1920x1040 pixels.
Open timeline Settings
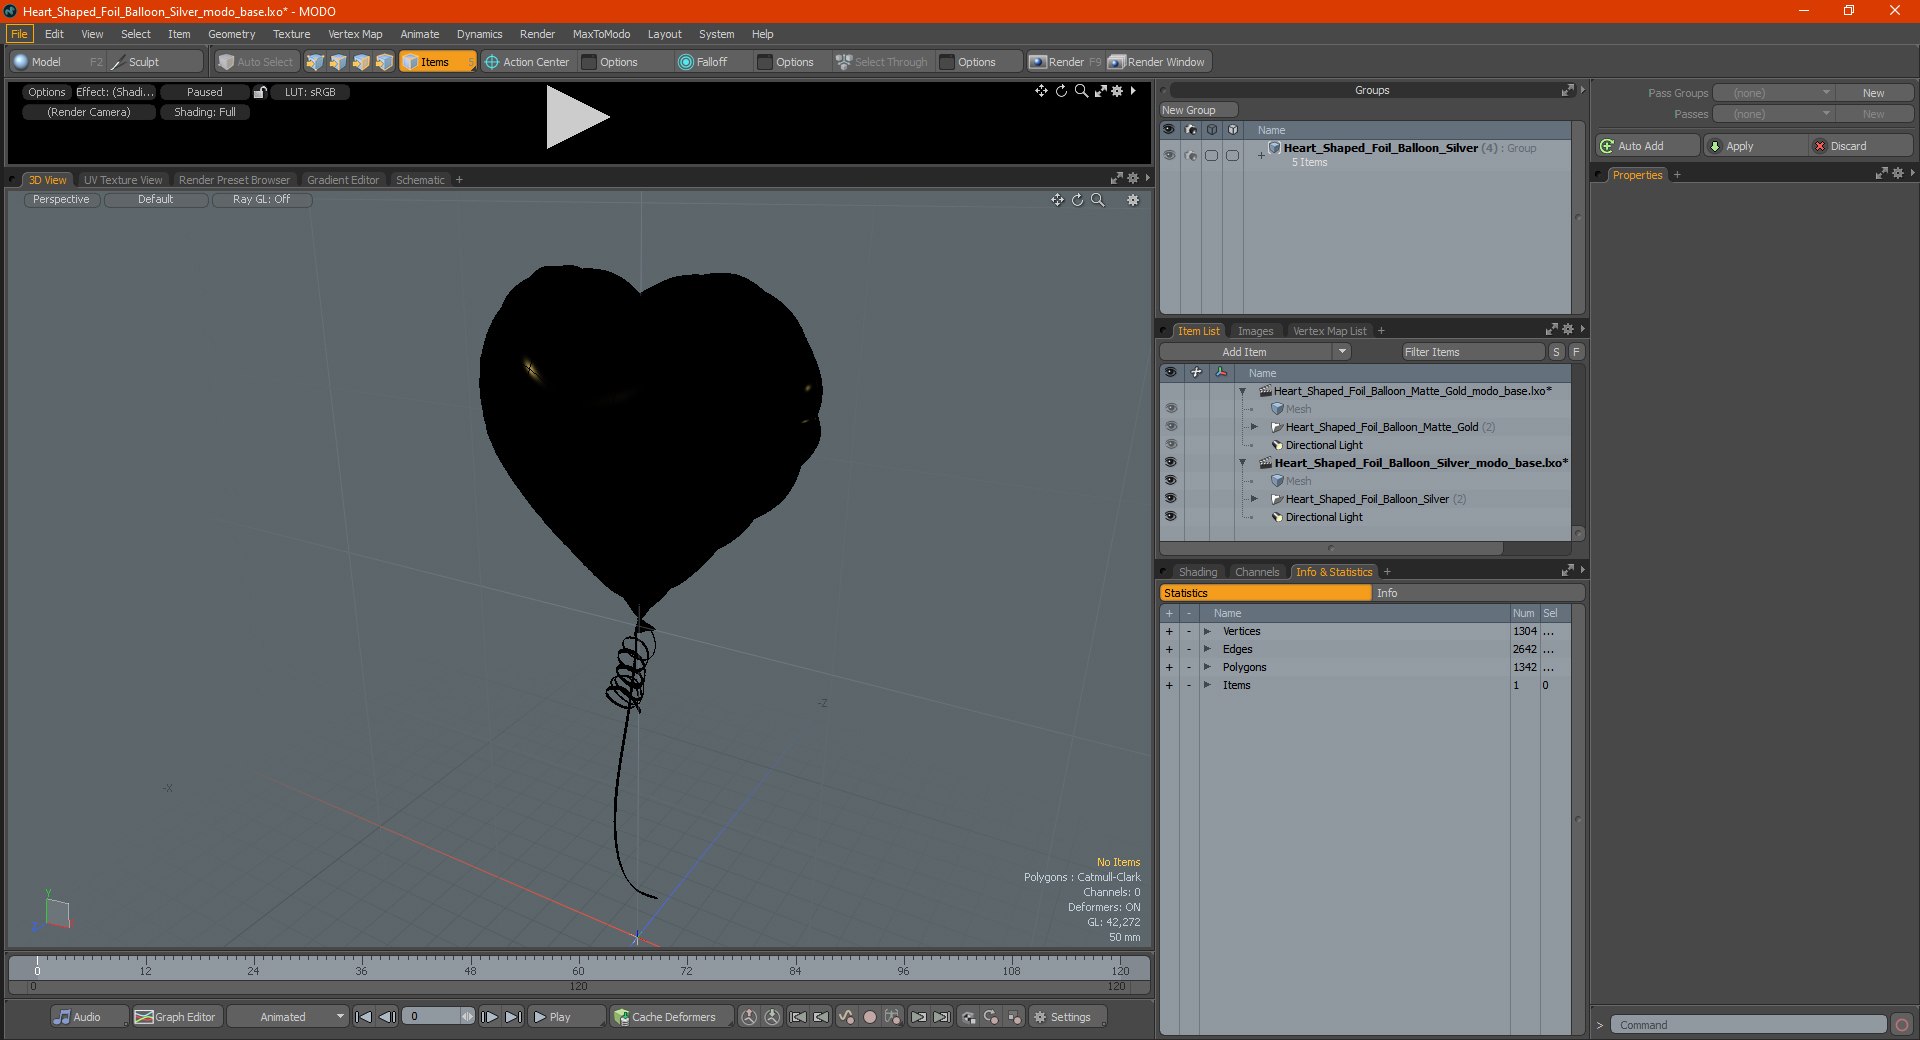click(x=1066, y=1017)
